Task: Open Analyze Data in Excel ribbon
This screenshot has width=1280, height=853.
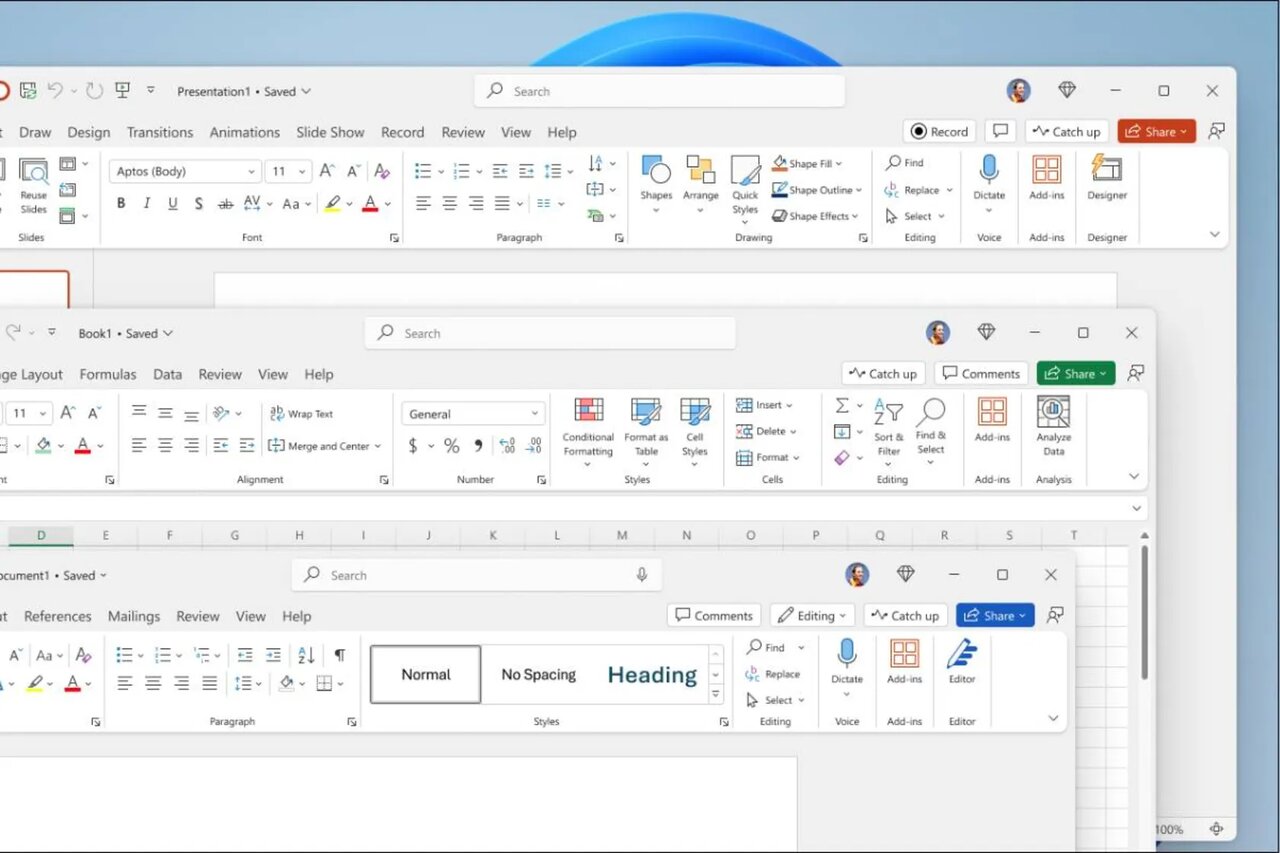Action: (x=1053, y=413)
